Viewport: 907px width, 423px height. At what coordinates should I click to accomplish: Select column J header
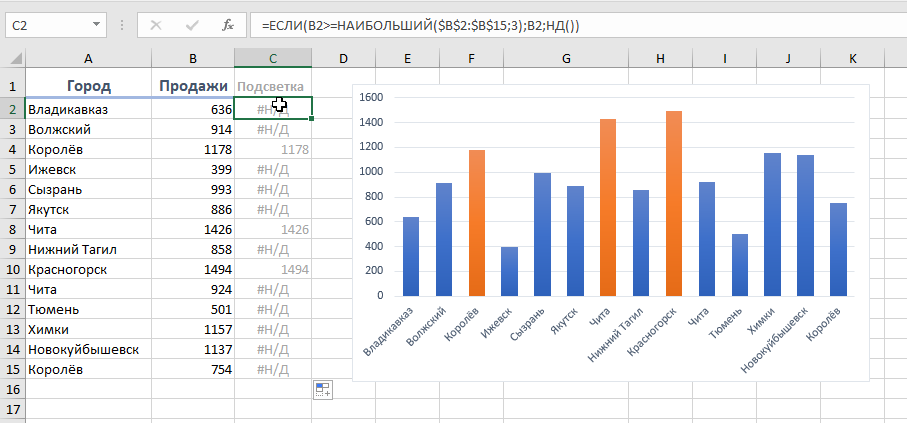(x=788, y=58)
